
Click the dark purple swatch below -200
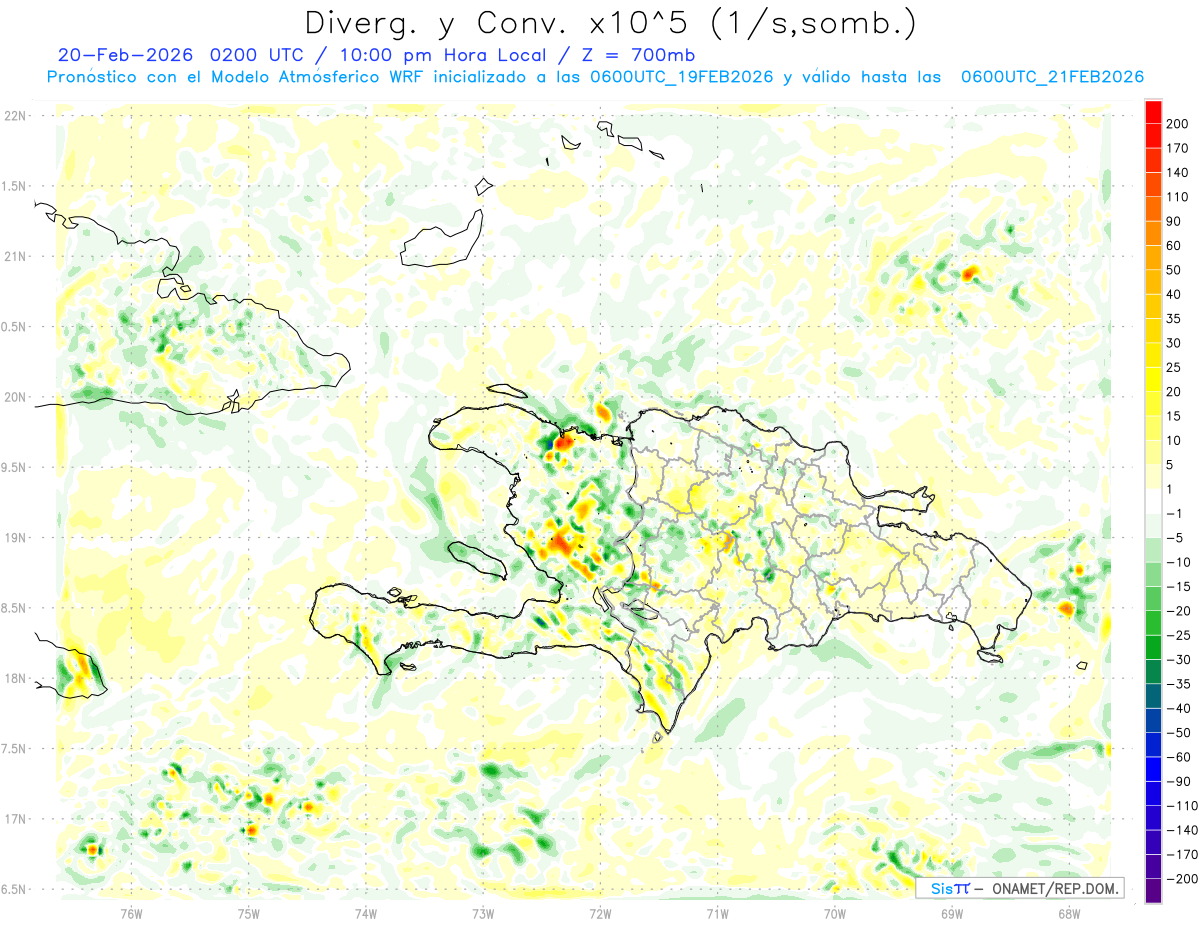coord(1154,891)
